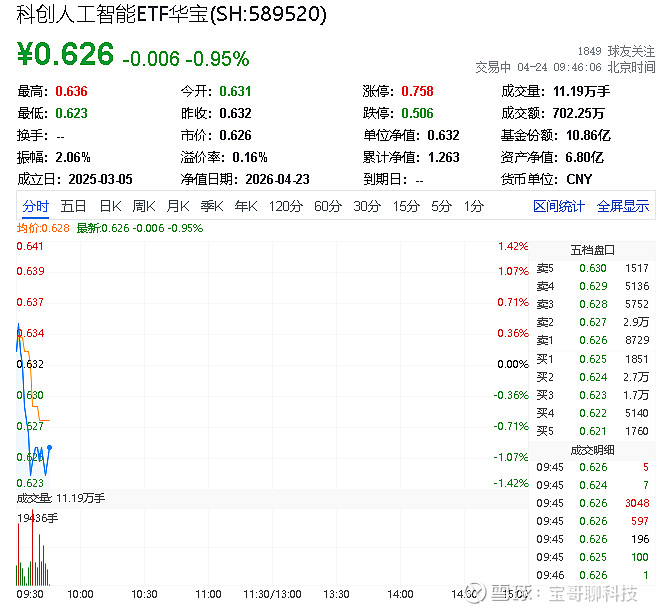
Task: Click the 累计净值 value 1.263
Action: click(x=443, y=158)
